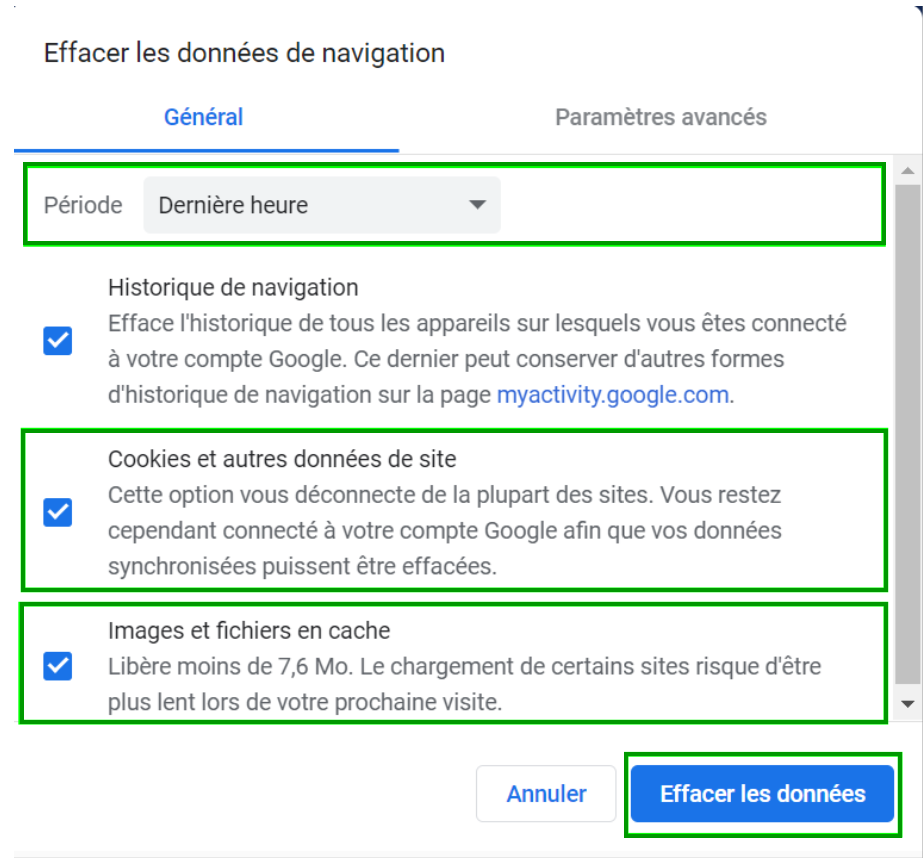923x860 pixels.
Task: Click the vertical scrollbar thumb
Action: pyautogui.click(x=908, y=434)
